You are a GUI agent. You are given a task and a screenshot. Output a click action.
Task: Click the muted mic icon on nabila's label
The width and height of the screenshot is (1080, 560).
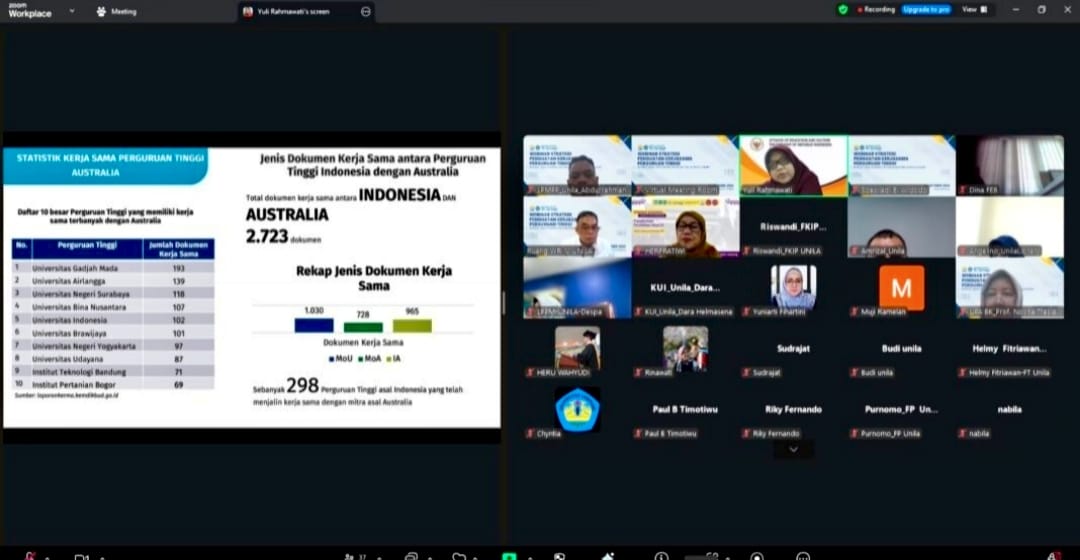[x=963, y=433]
